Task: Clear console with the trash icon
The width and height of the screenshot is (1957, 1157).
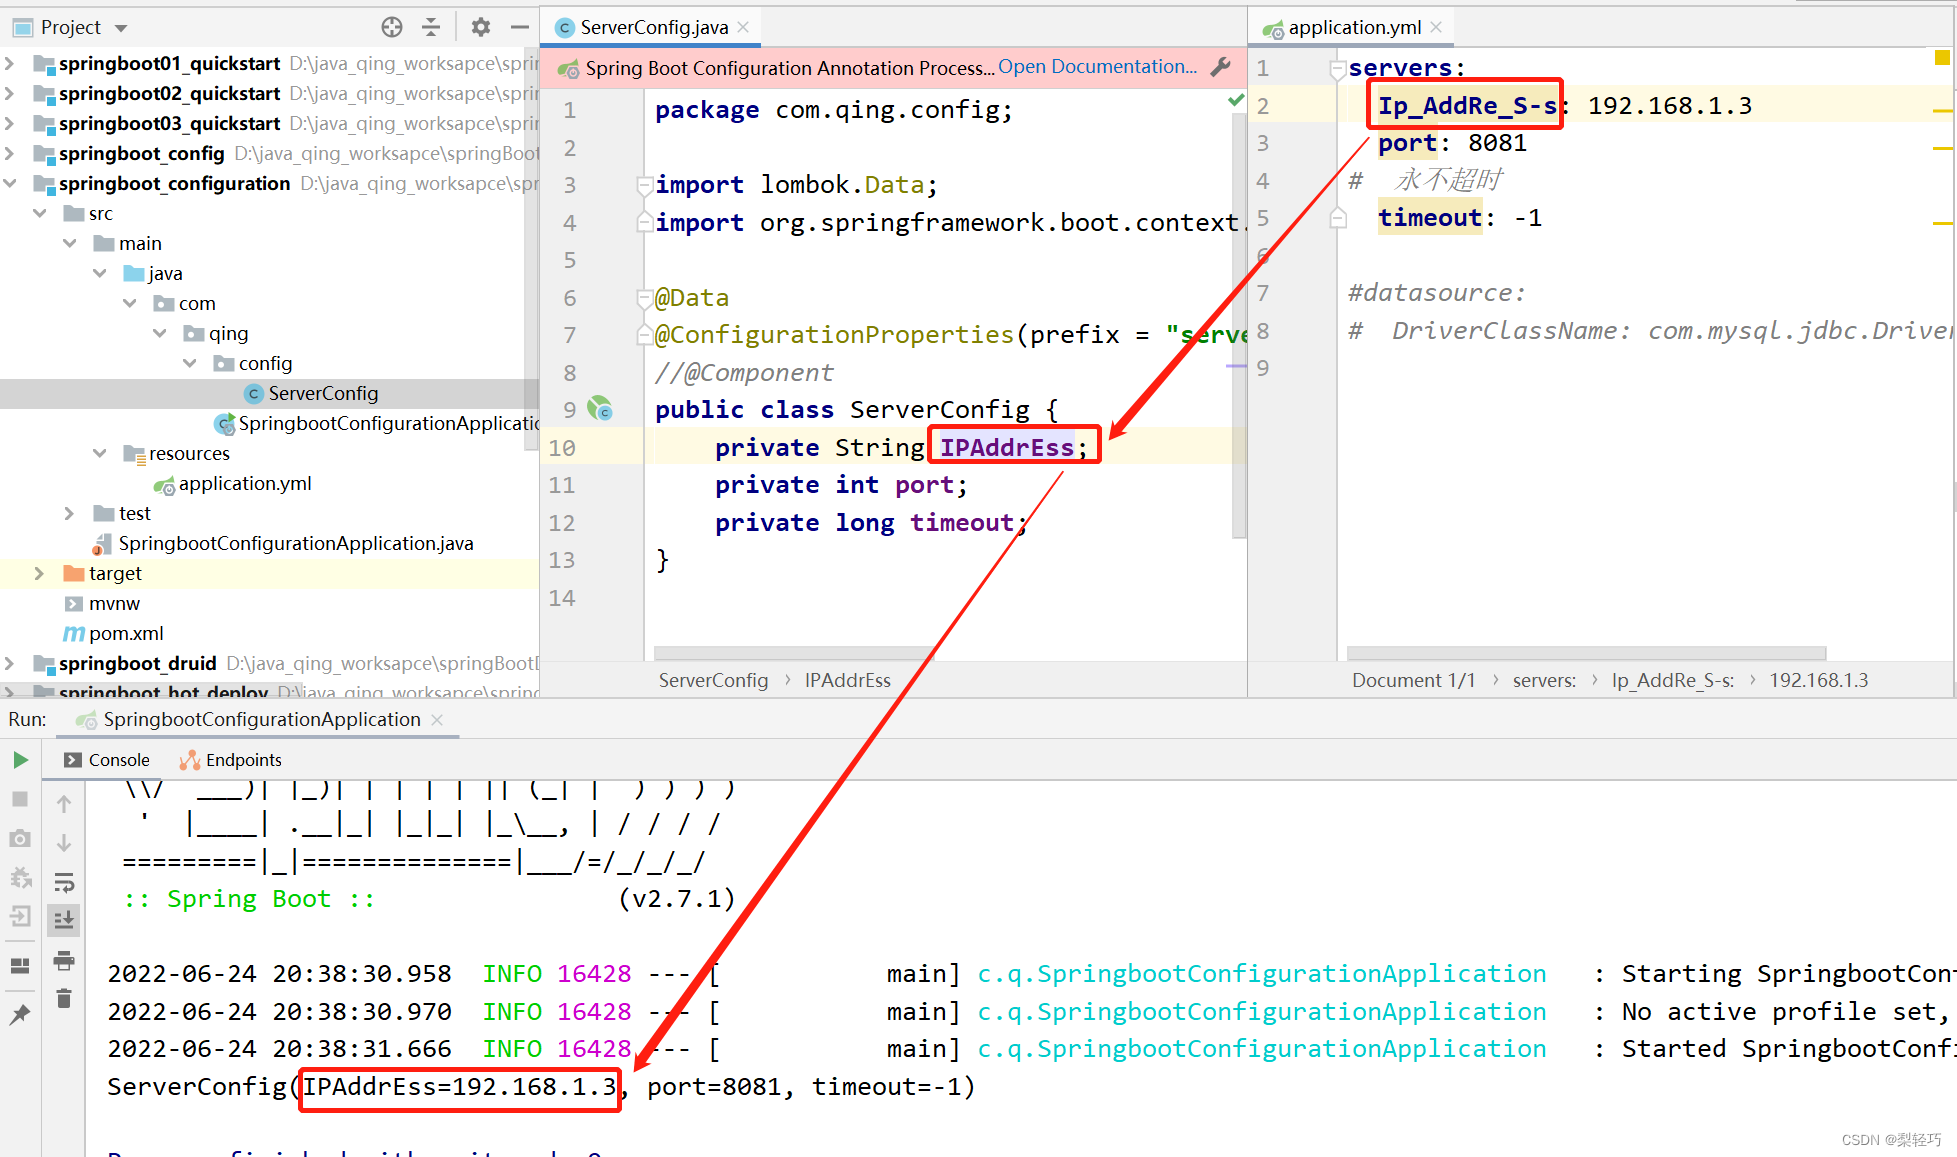Action: pyautogui.click(x=64, y=998)
